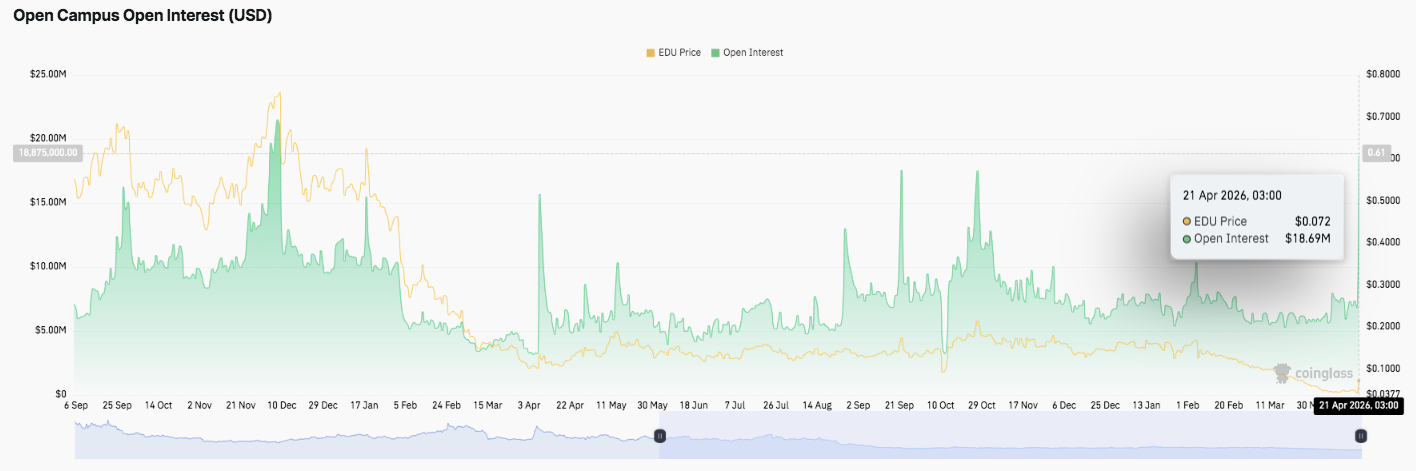Click the 3 Apr date on x-axis
This screenshot has width=1416, height=471.
tap(529, 405)
